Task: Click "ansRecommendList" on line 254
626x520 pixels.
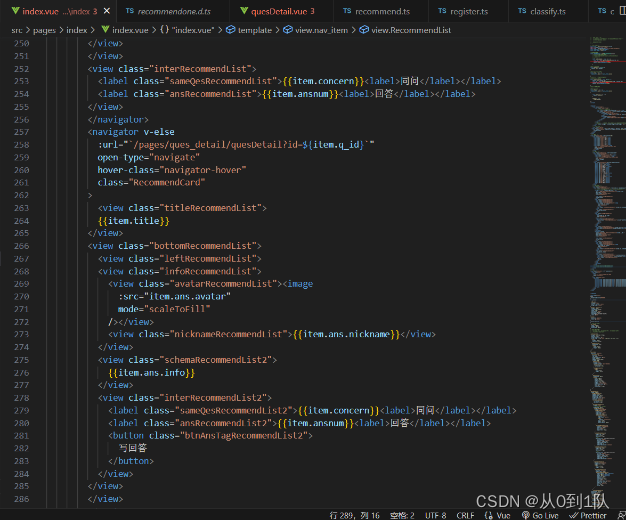Action: 211,94
